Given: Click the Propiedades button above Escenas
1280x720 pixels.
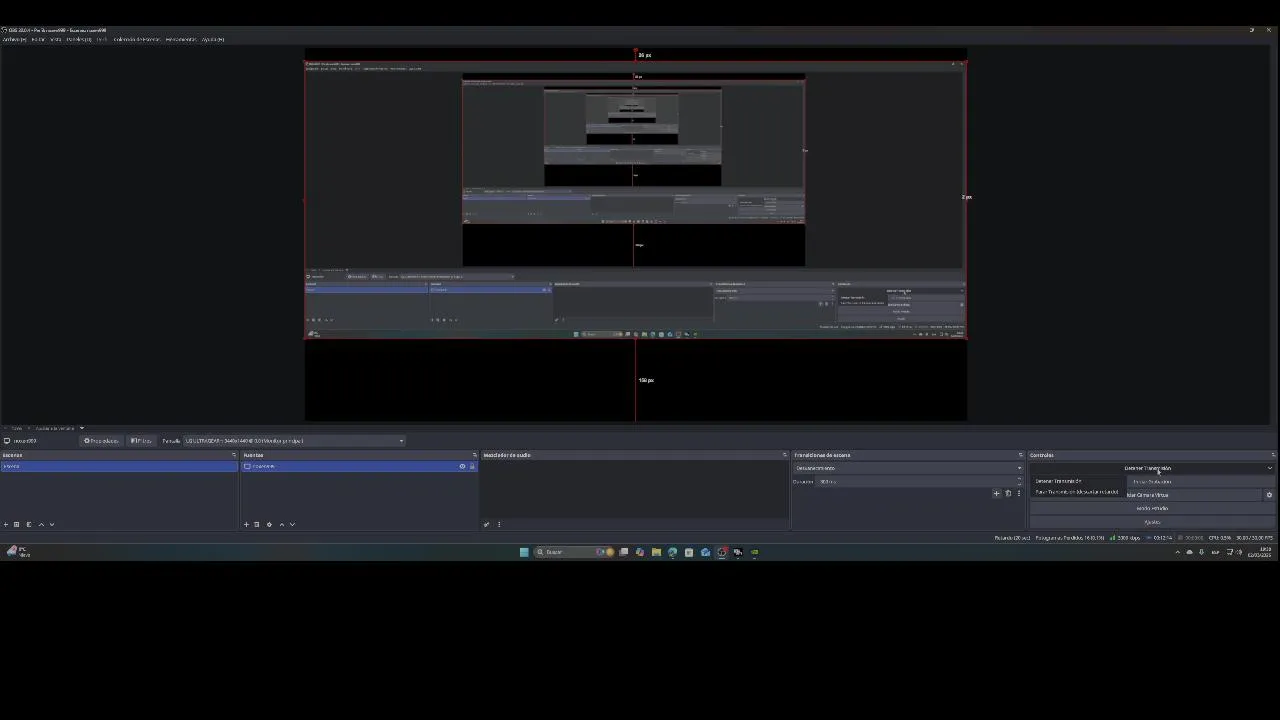Looking at the screenshot, I should (x=101, y=441).
